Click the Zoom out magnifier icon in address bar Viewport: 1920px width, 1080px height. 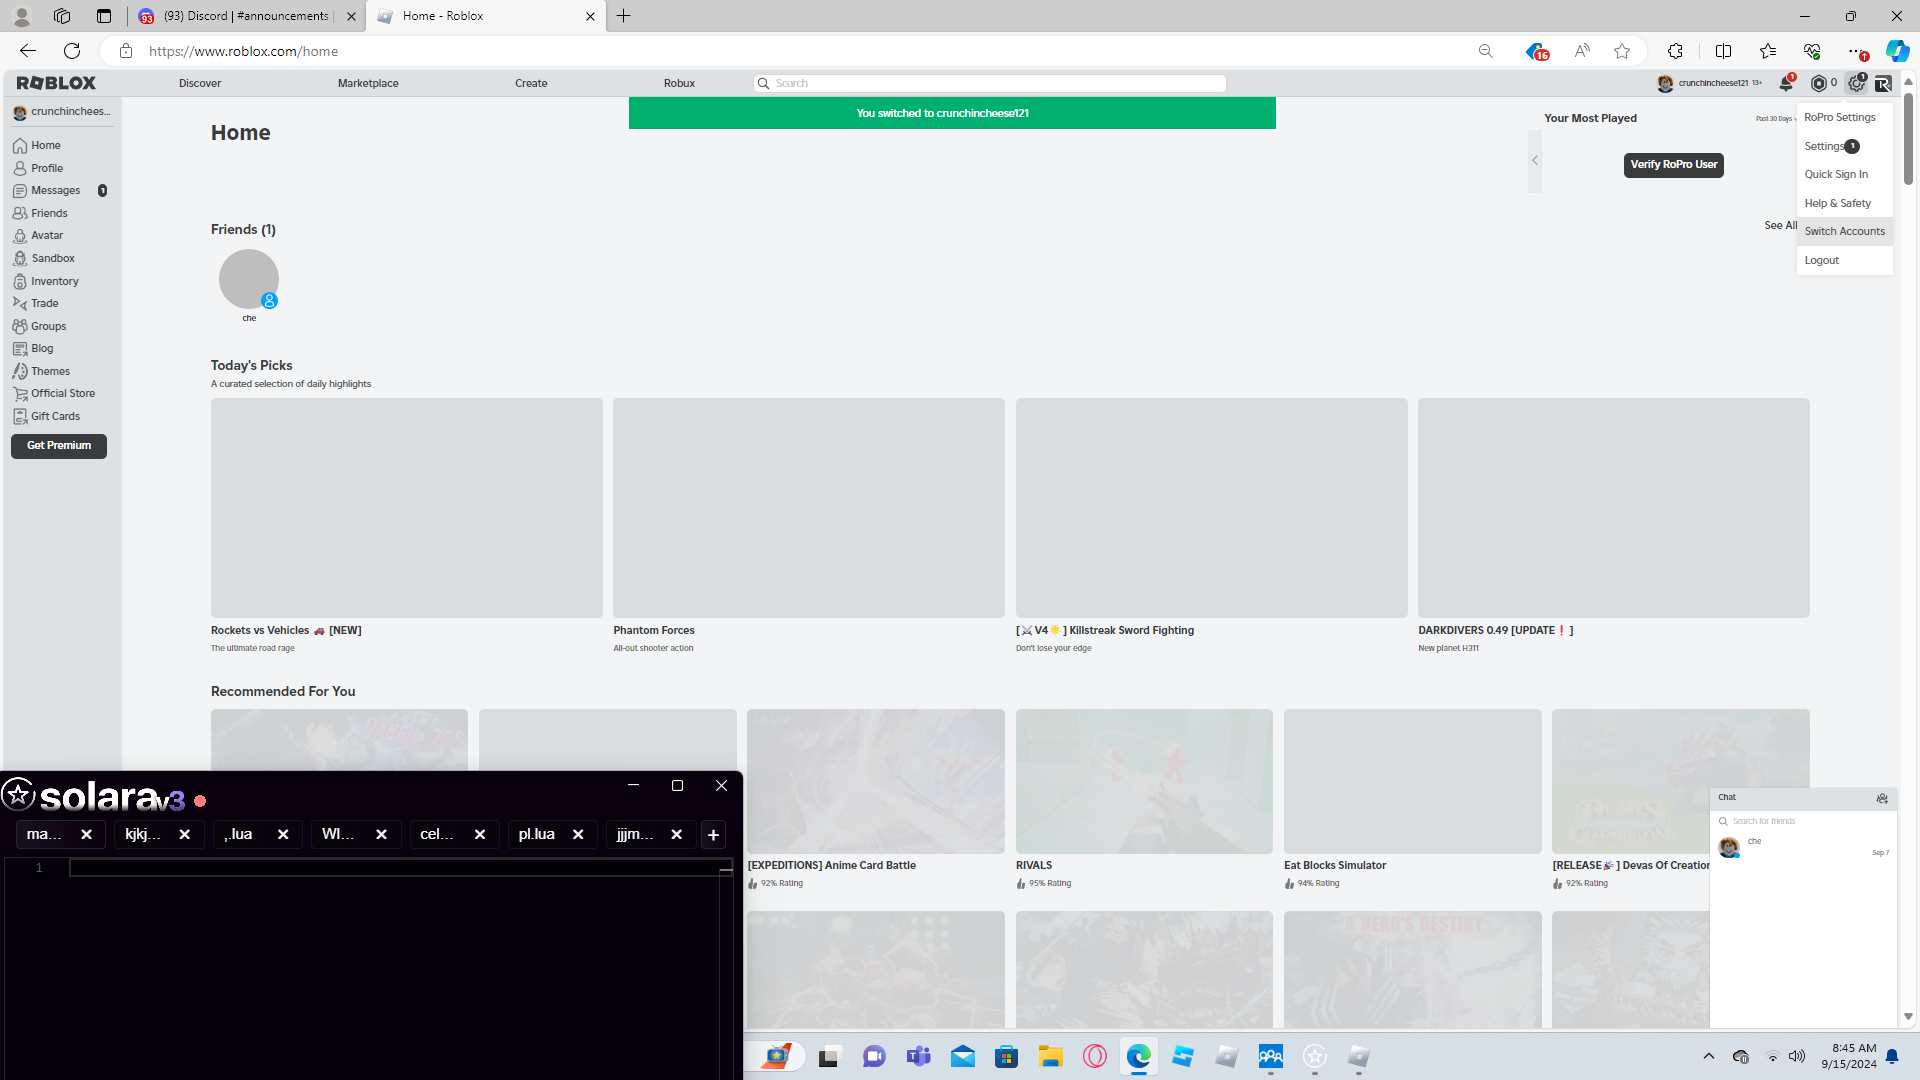(1486, 51)
